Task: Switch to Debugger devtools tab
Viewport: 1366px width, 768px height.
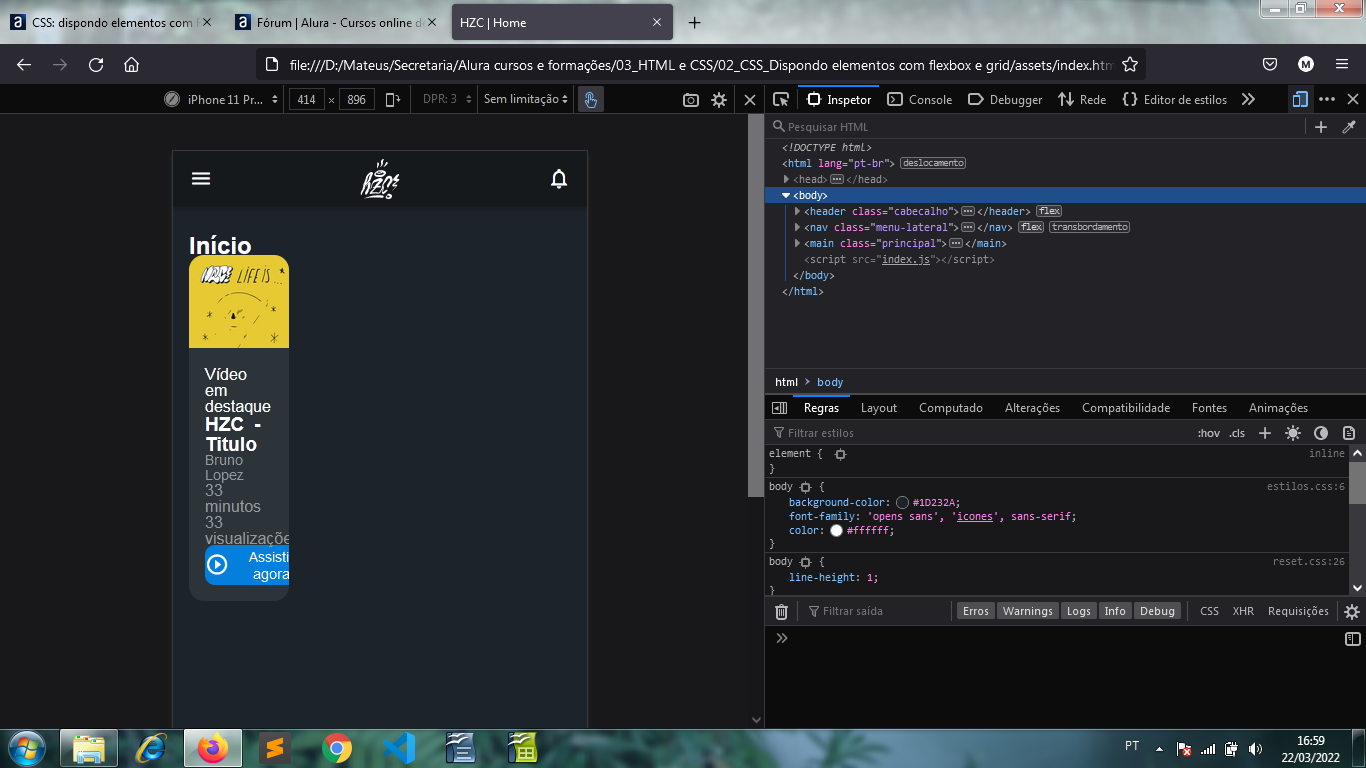Action: [1005, 99]
